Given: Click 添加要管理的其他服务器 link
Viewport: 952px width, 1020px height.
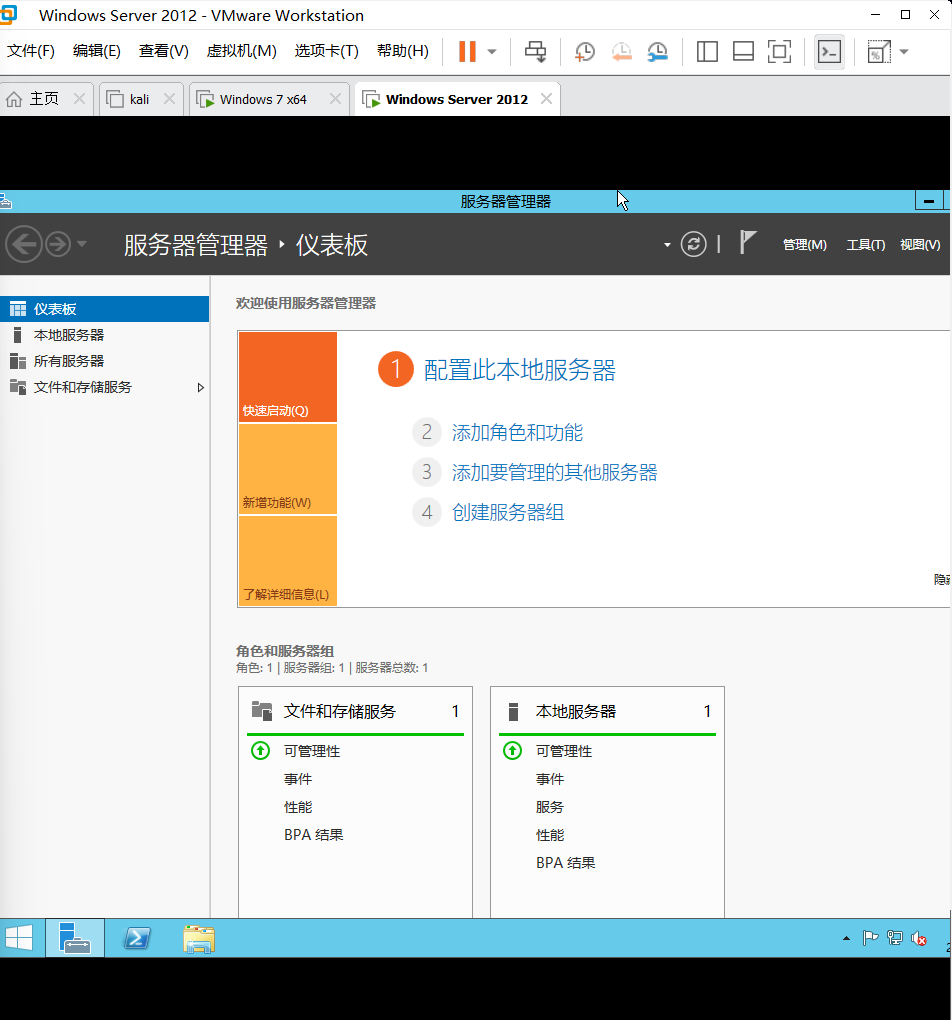Looking at the screenshot, I should 554,472.
